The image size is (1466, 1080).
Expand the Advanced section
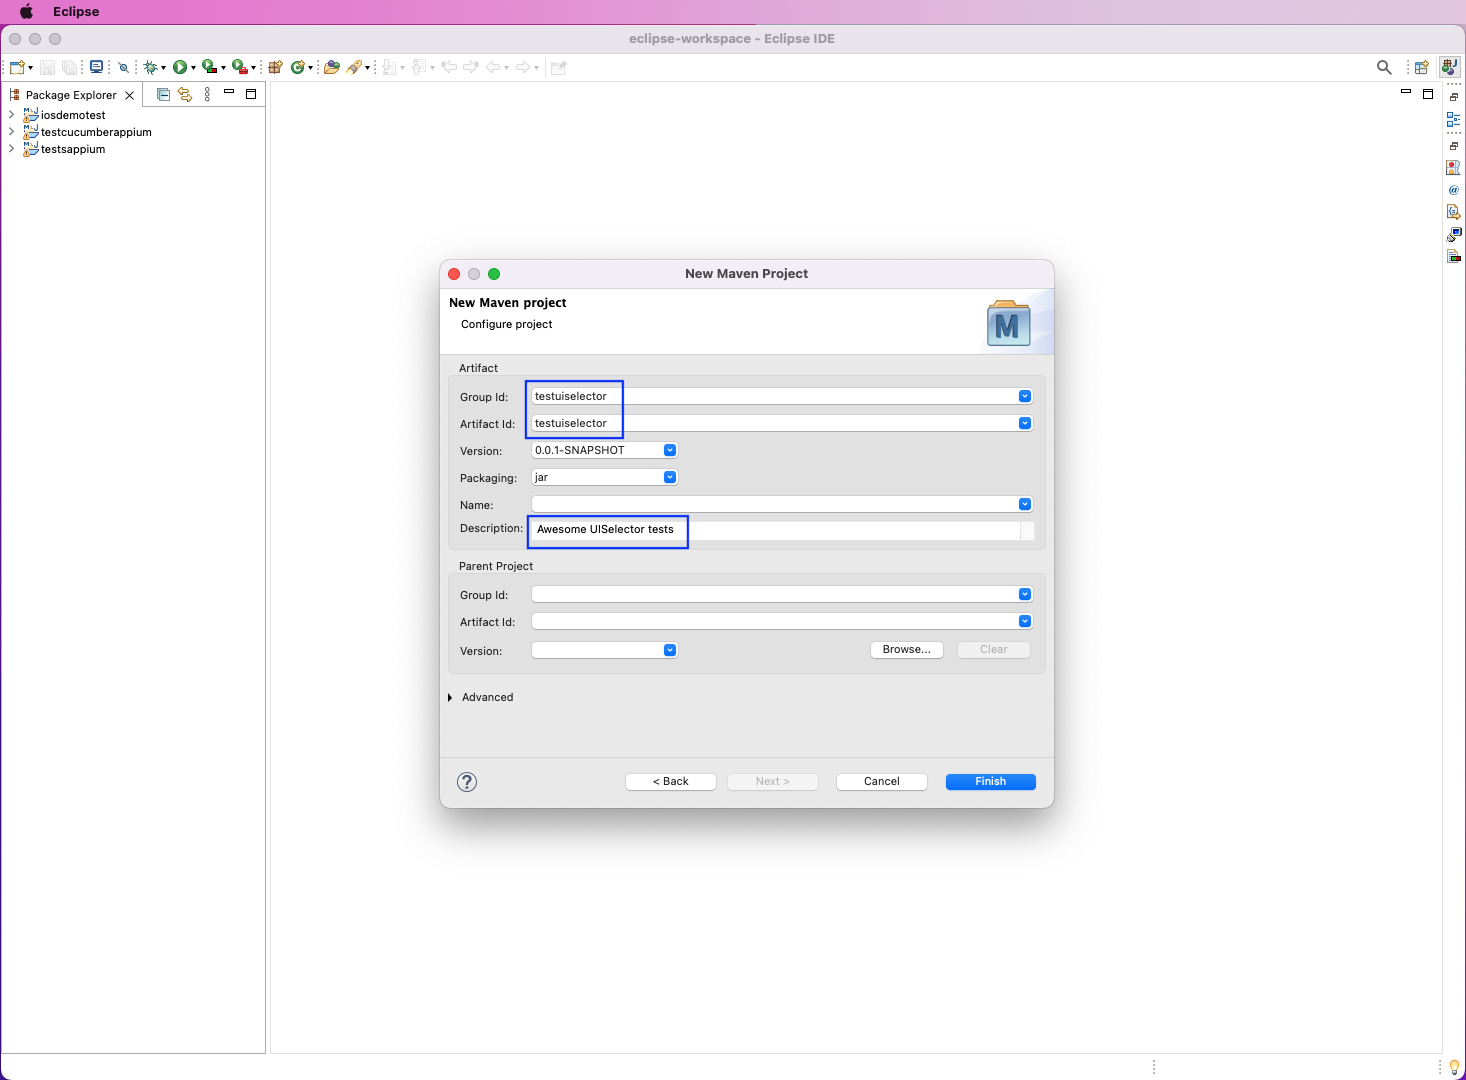coord(487,697)
